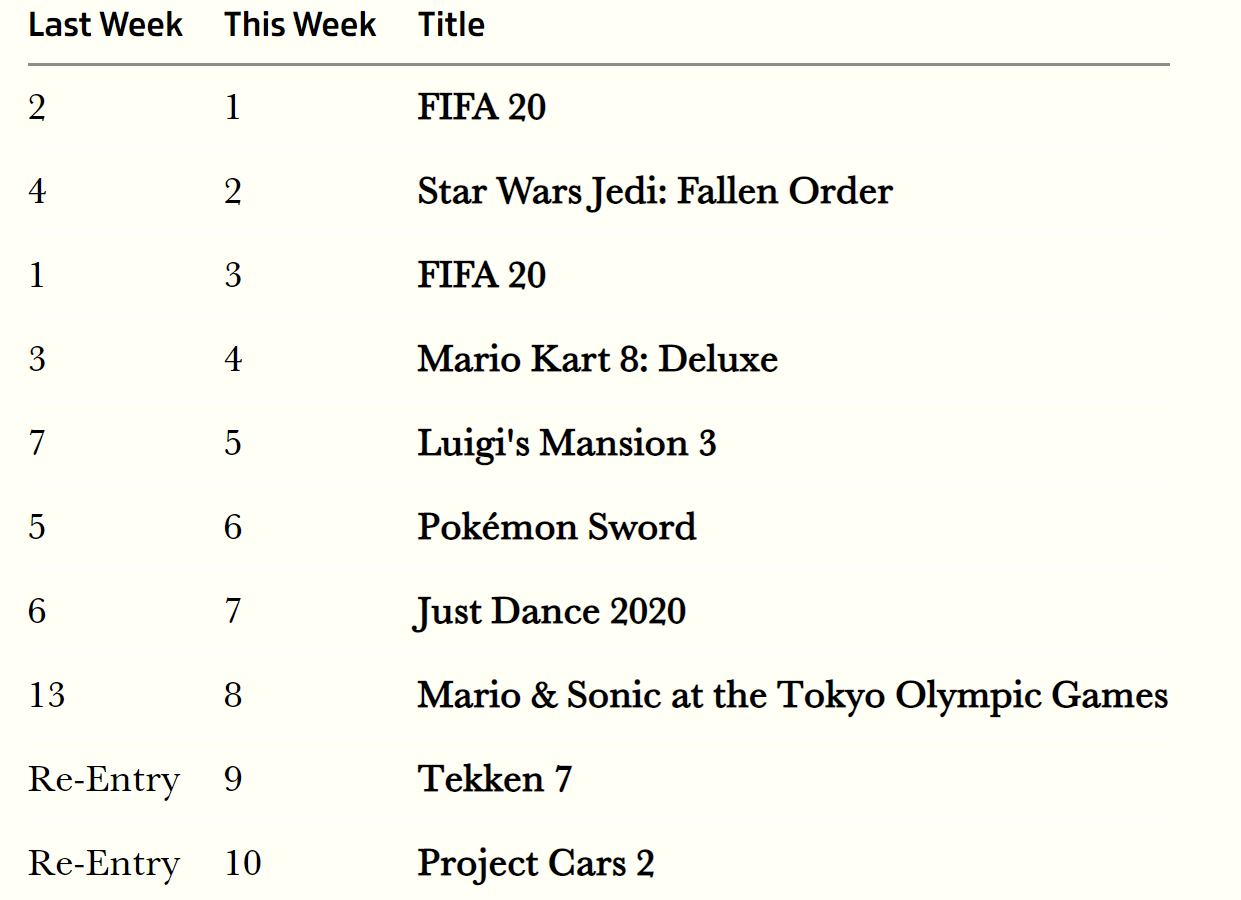Screen dimensions: 1241x900
Task: Select the Luigi's Mansion 3 title
Action: 567,443
